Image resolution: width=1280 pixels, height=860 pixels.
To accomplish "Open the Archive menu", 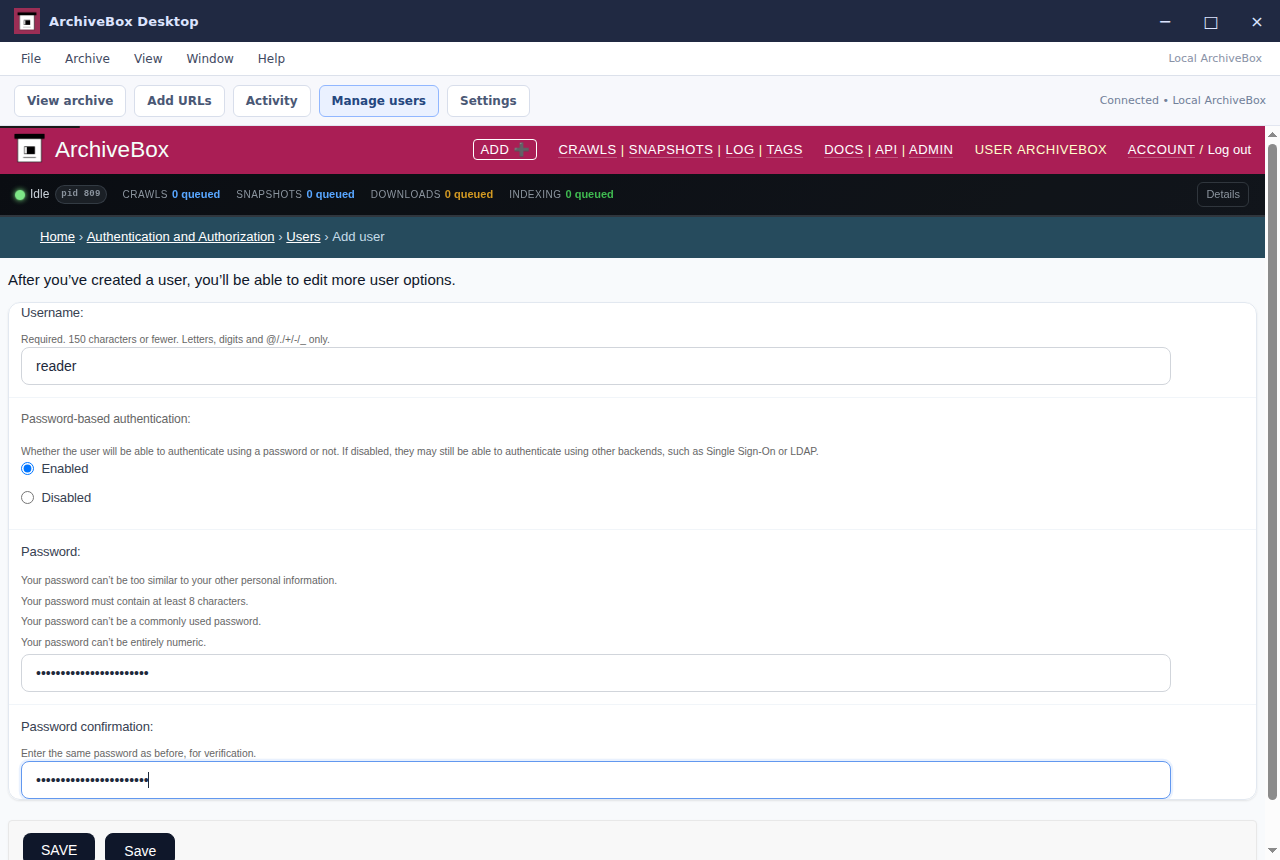I will (87, 59).
